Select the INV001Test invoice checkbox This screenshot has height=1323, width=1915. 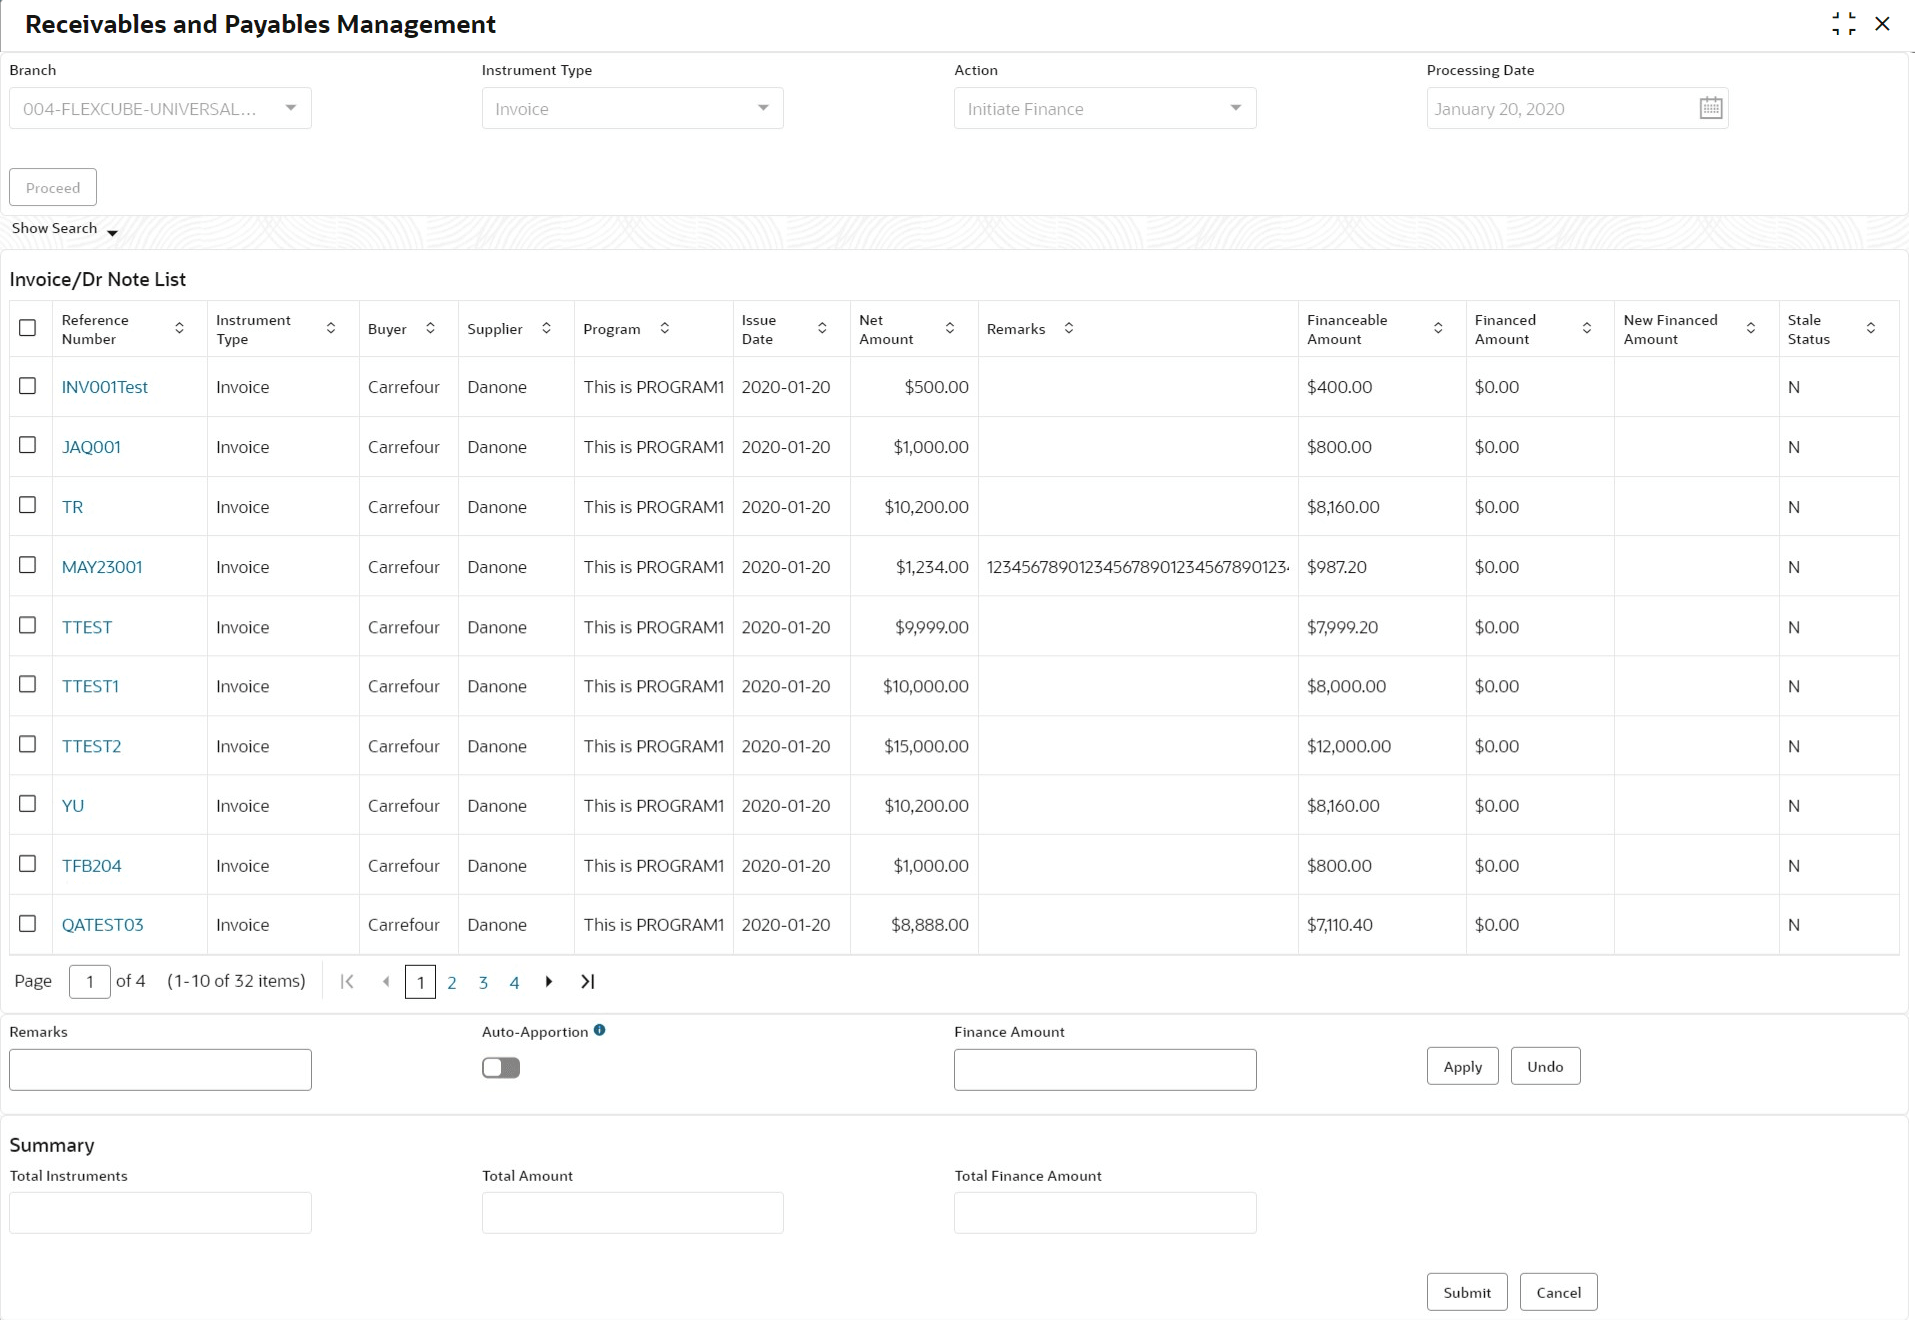click(28, 386)
